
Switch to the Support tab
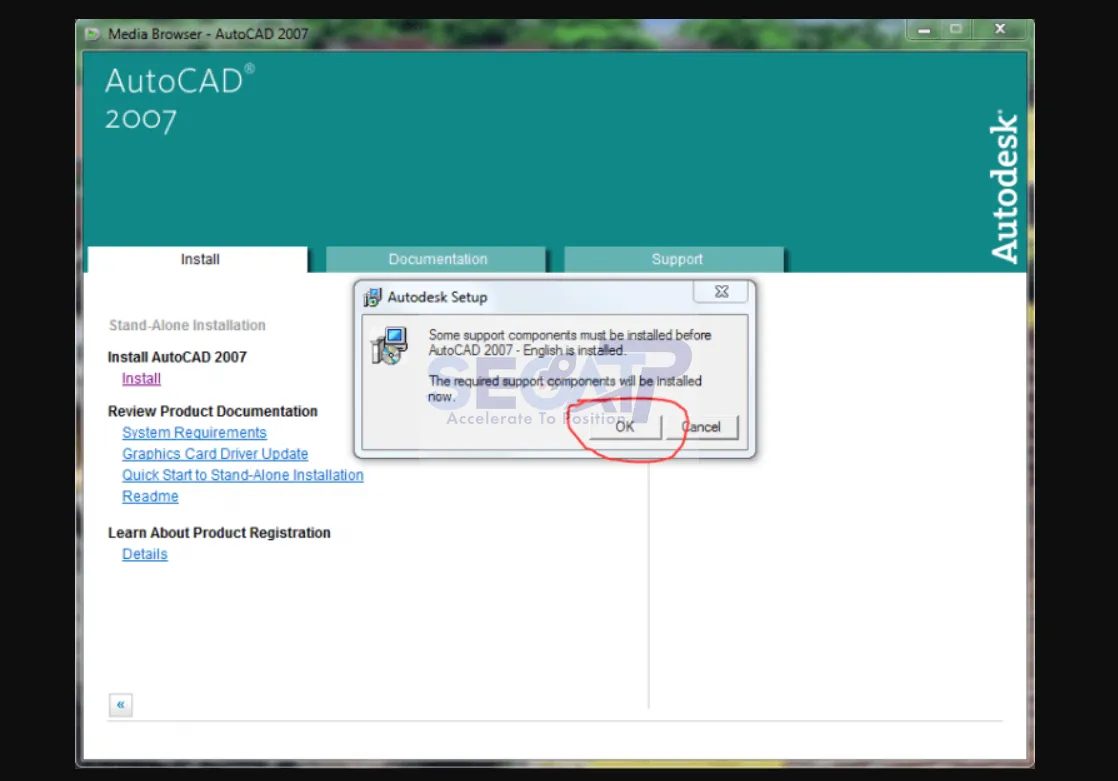(x=676, y=259)
